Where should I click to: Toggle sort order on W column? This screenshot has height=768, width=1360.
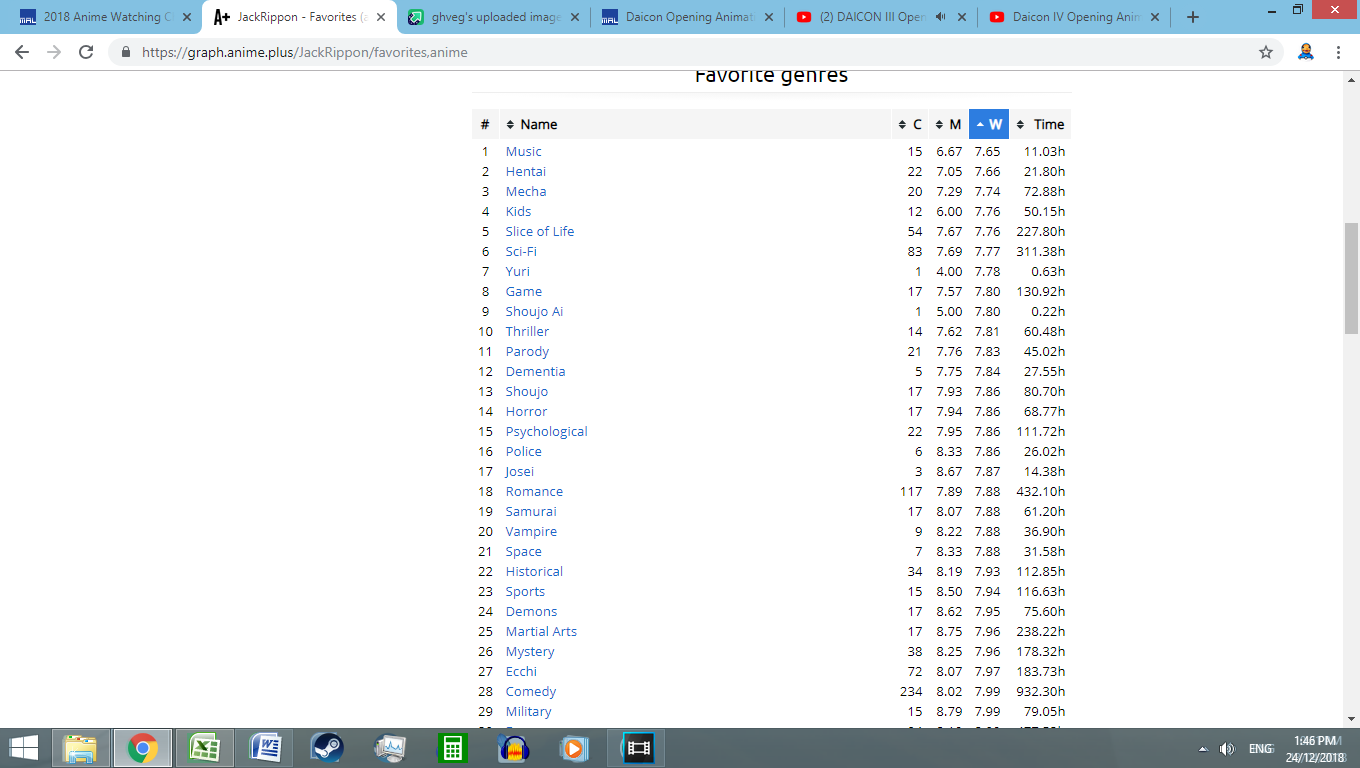point(988,124)
